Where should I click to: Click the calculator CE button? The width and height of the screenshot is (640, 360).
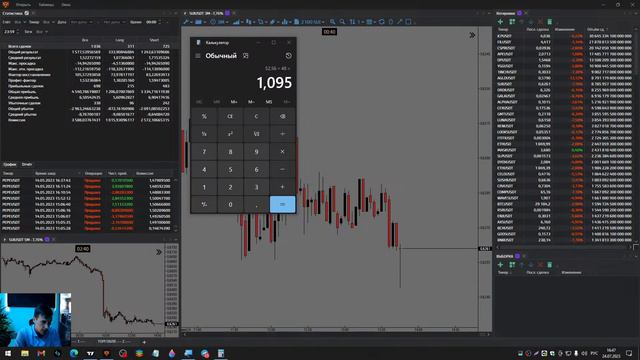pos(230,116)
